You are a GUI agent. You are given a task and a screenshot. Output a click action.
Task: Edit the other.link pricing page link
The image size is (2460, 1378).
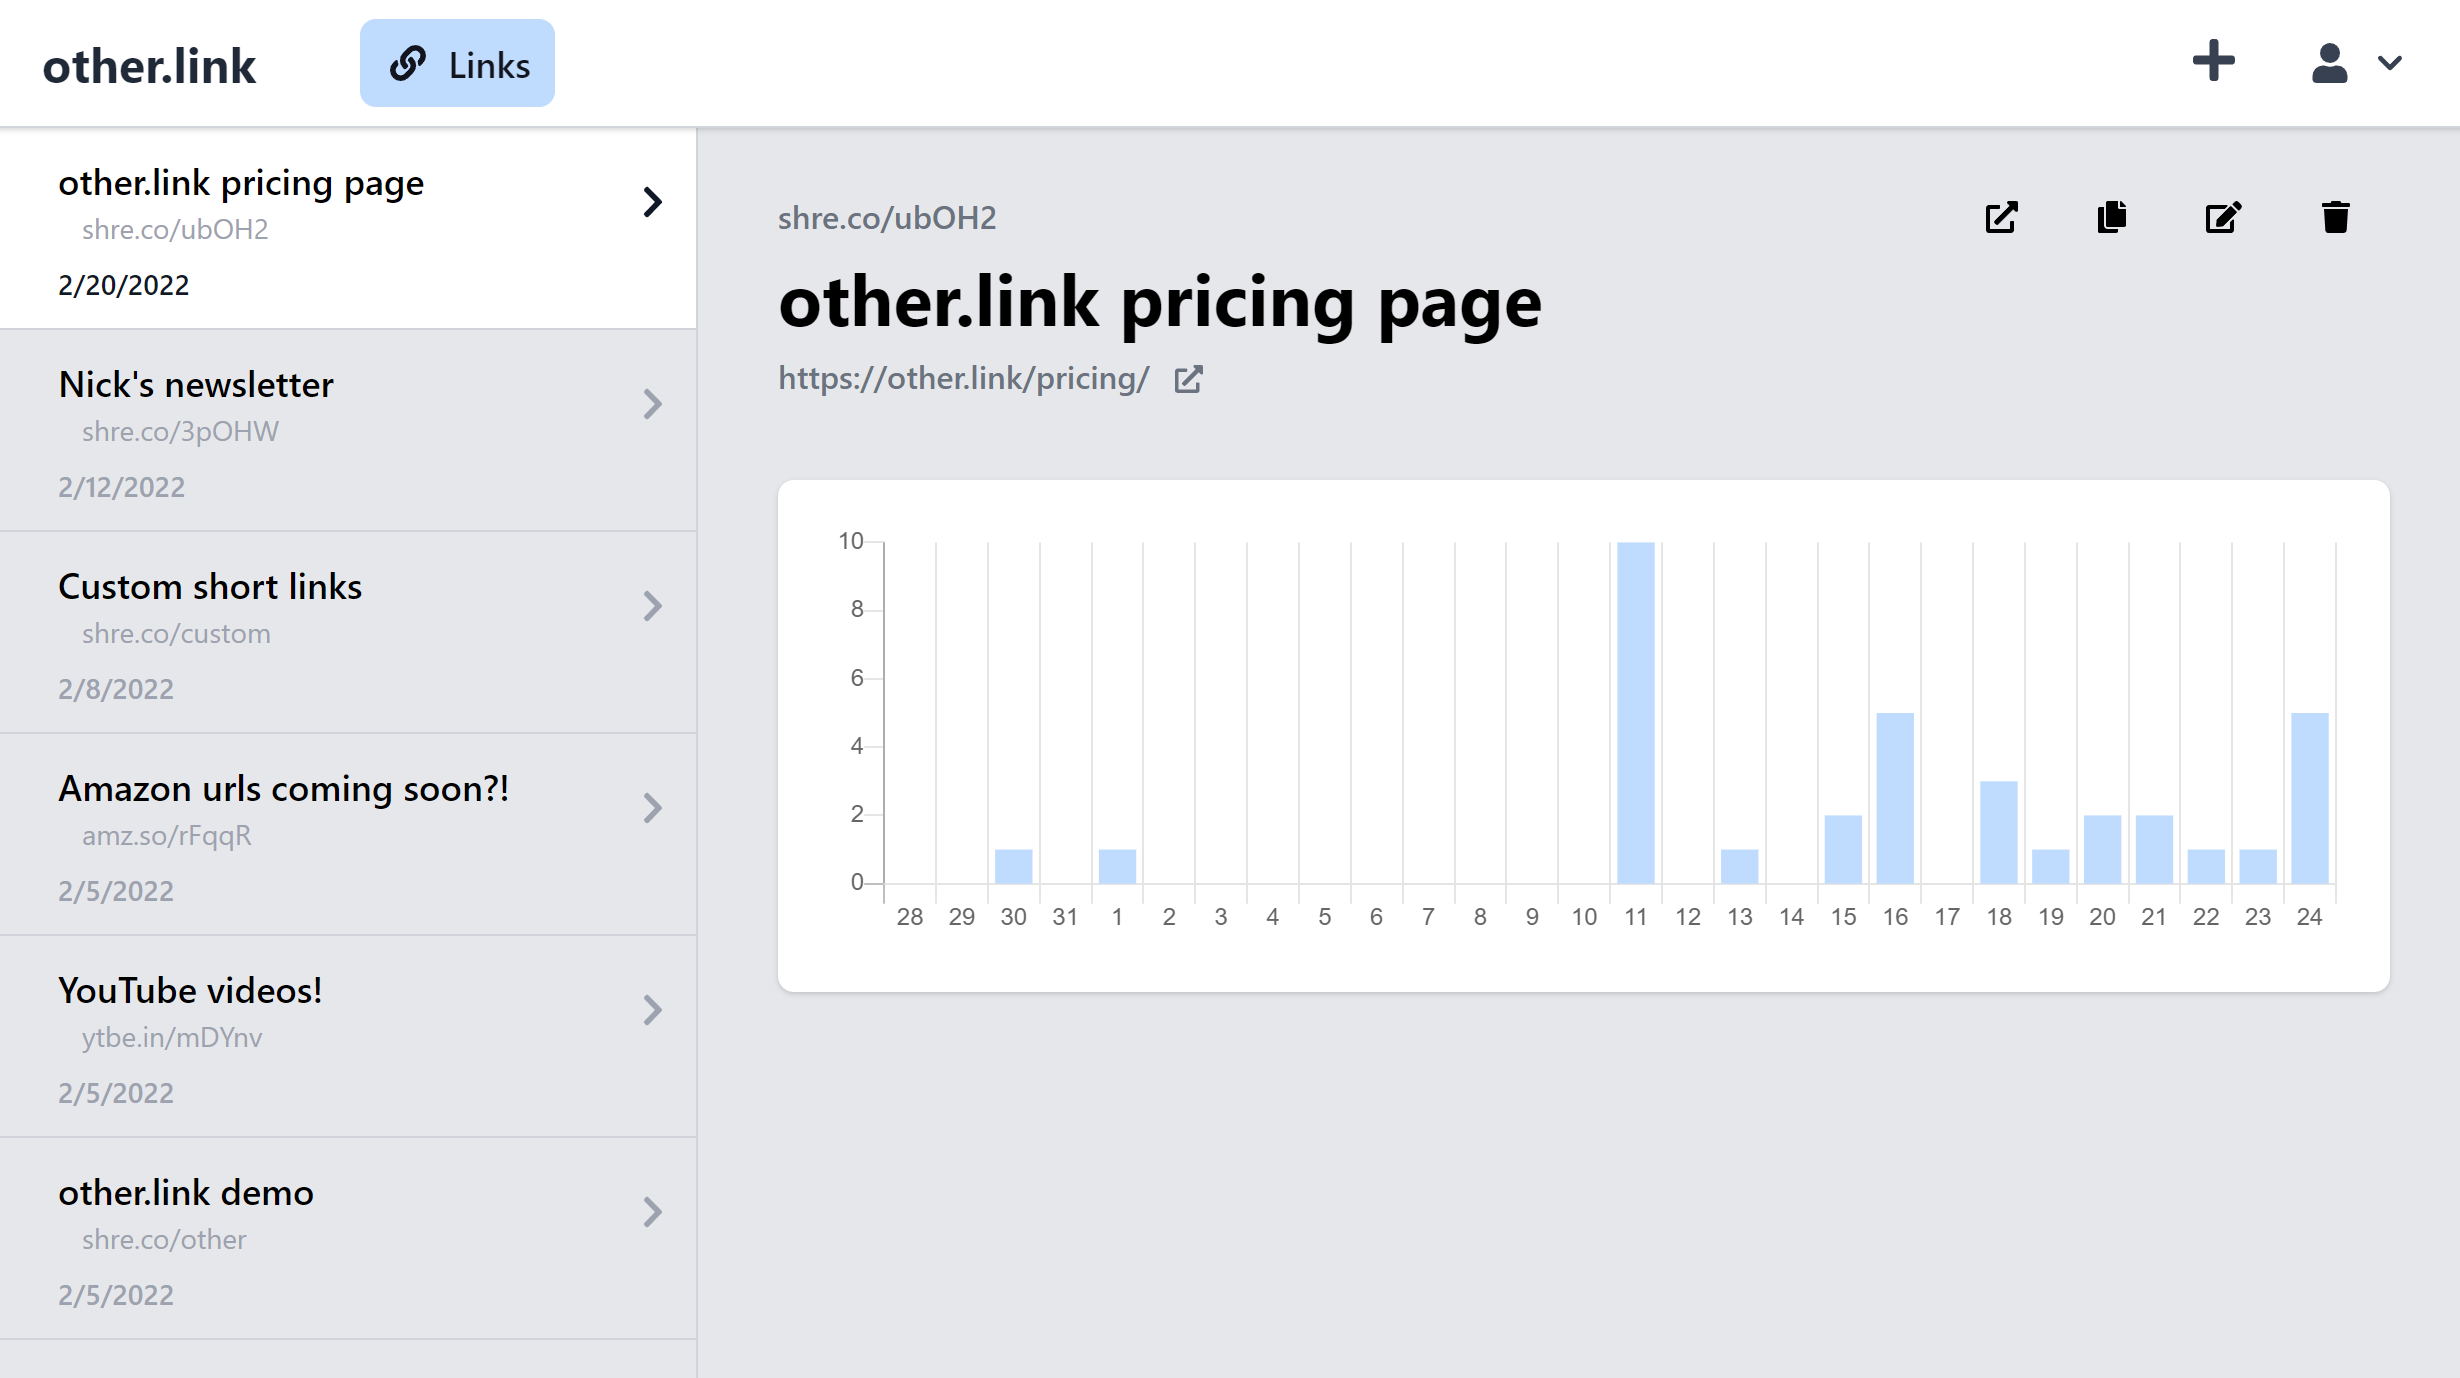(x=2223, y=217)
